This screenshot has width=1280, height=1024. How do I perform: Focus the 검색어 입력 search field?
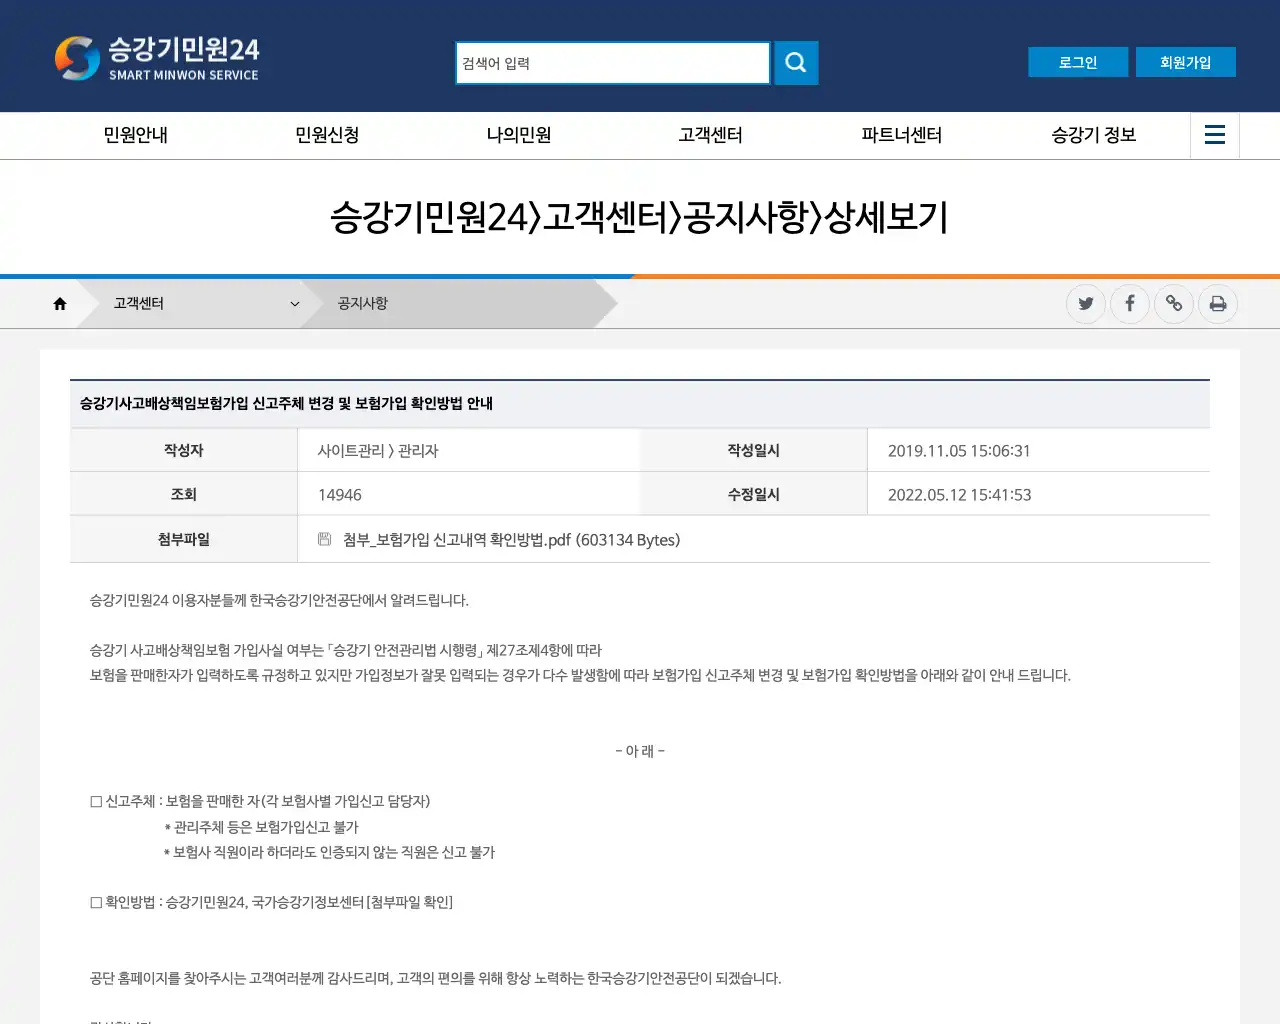pos(613,63)
